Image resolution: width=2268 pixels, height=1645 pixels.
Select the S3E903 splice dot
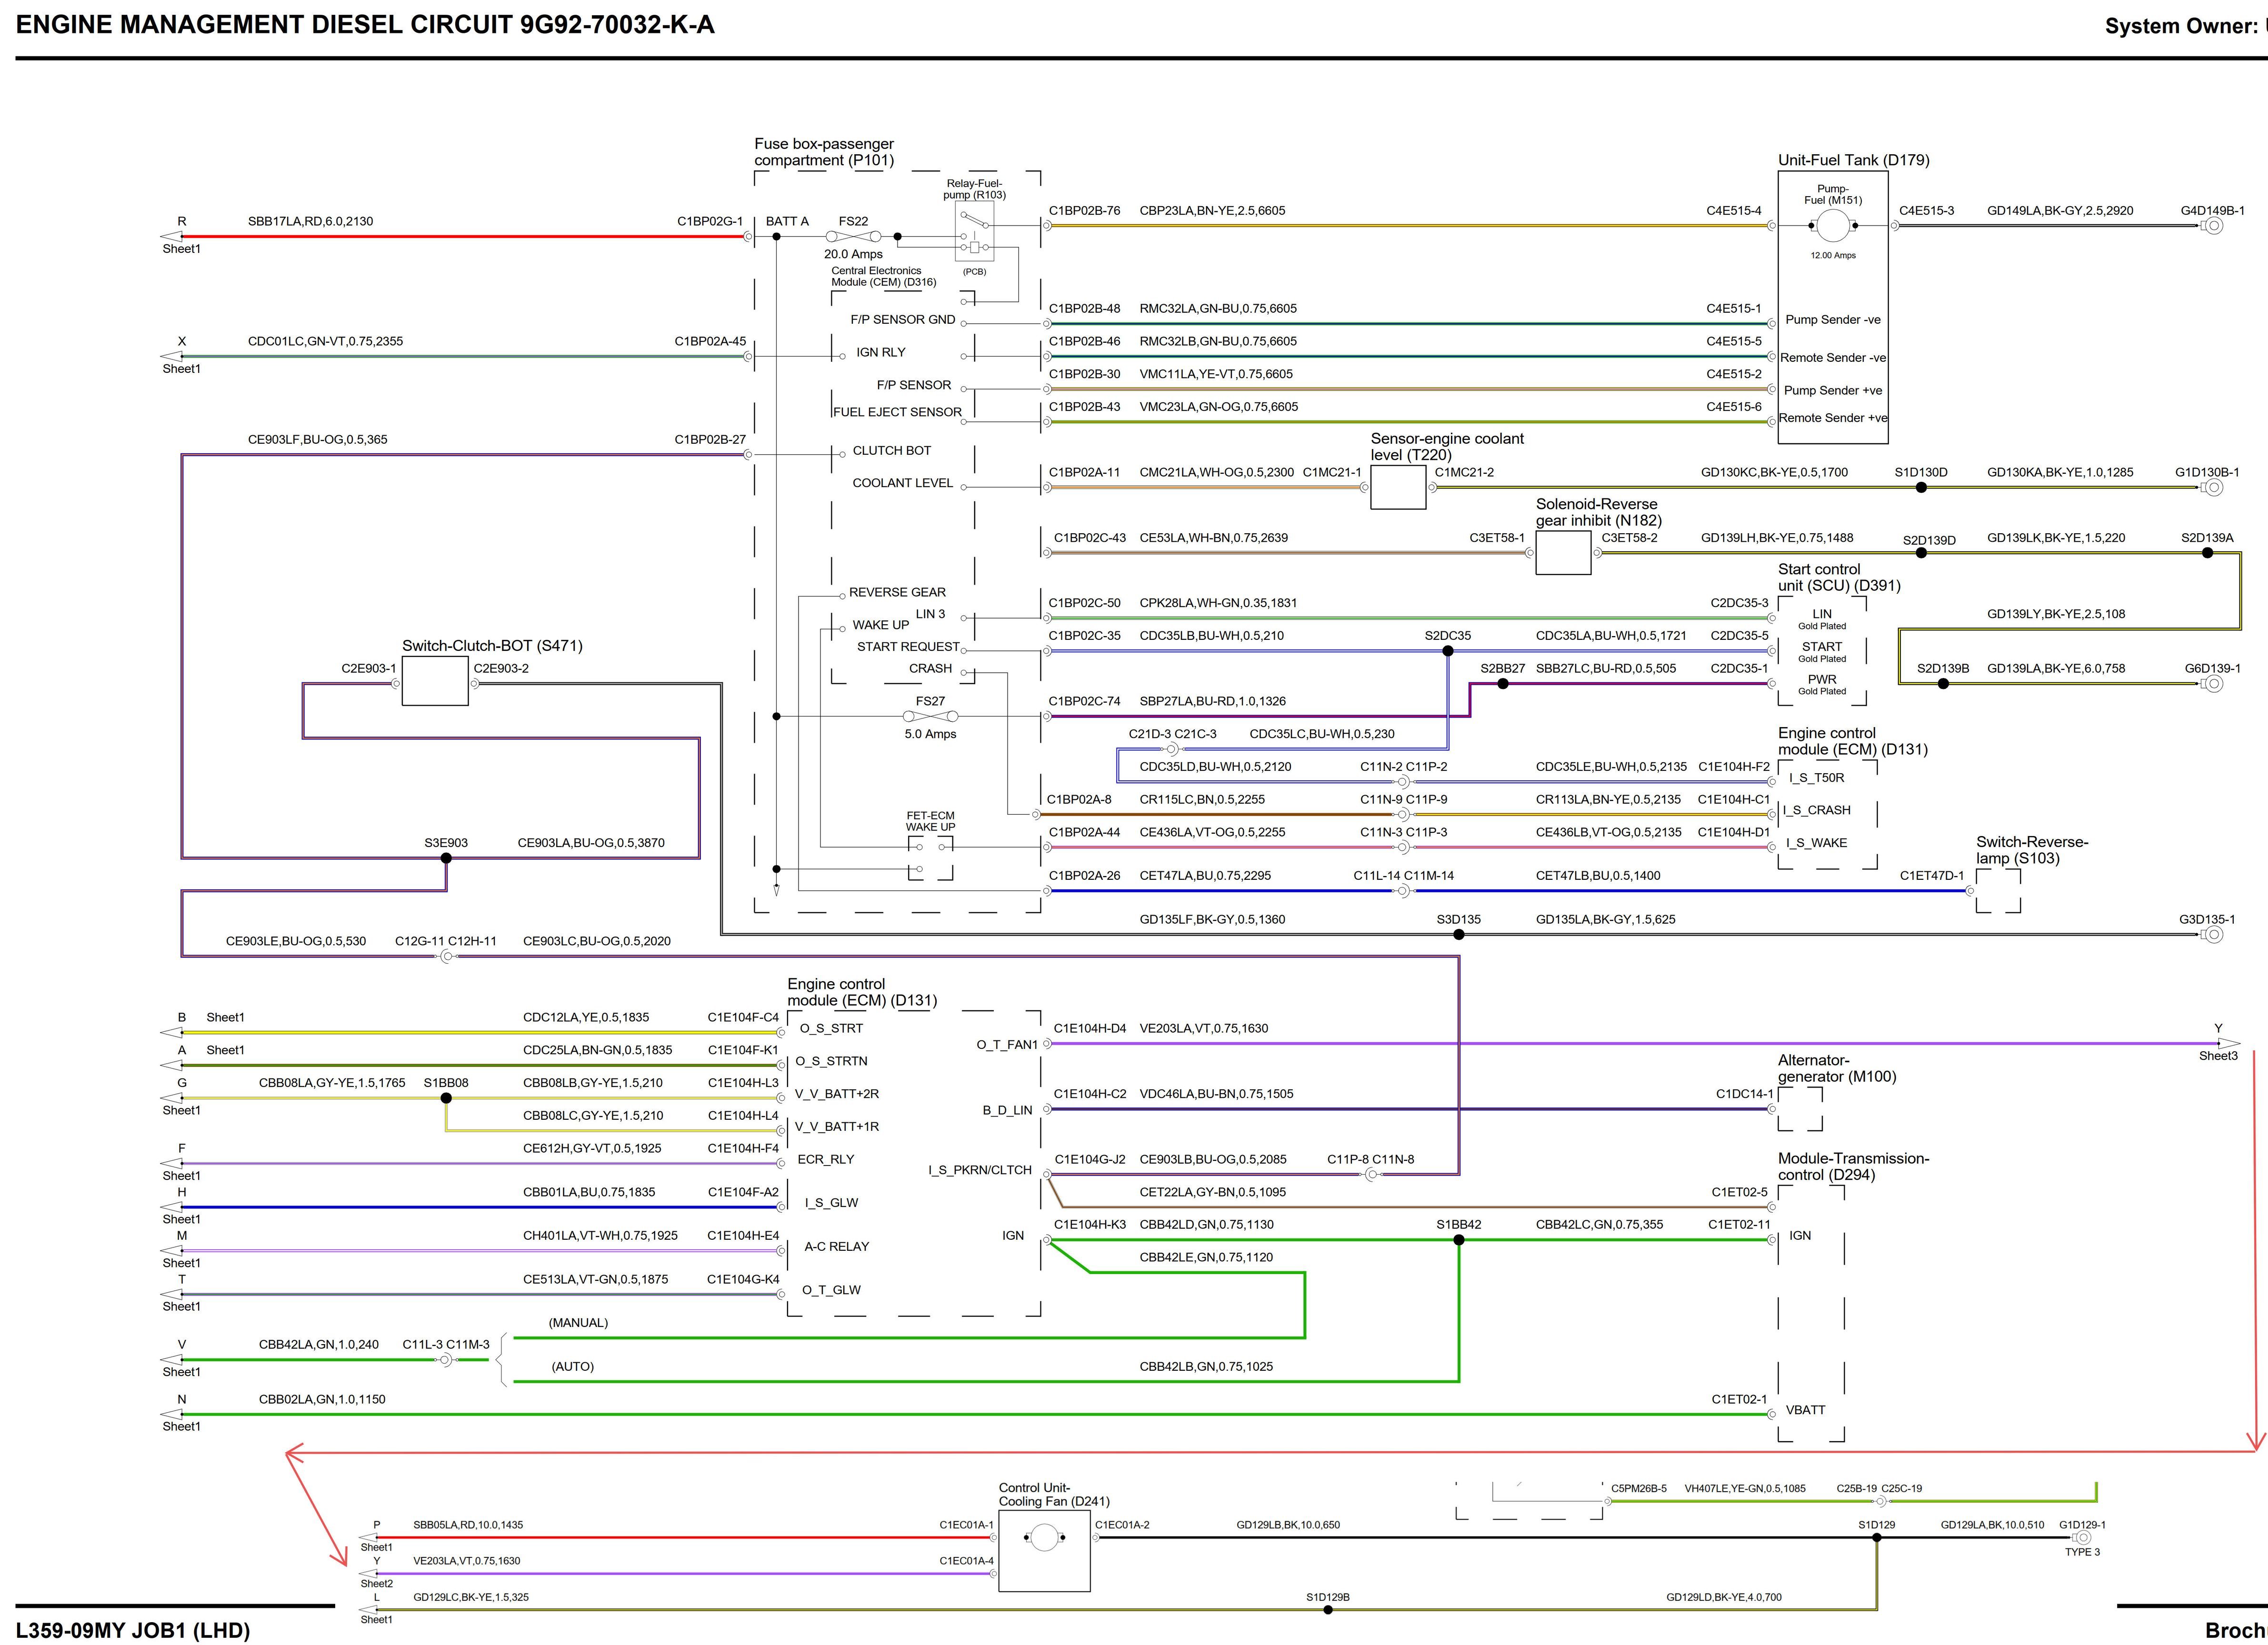[x=446, y=858]
